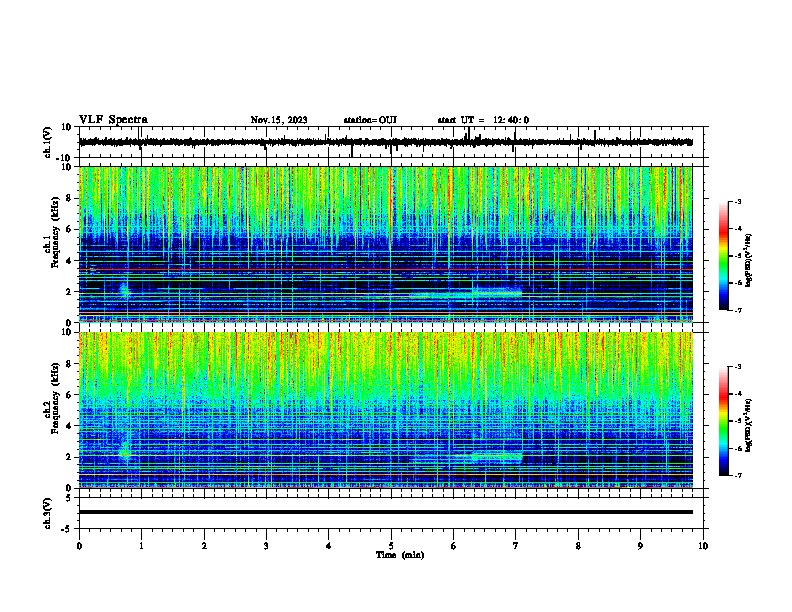
Task: Click the time axis tick label "5"
Action: point(391,546)
